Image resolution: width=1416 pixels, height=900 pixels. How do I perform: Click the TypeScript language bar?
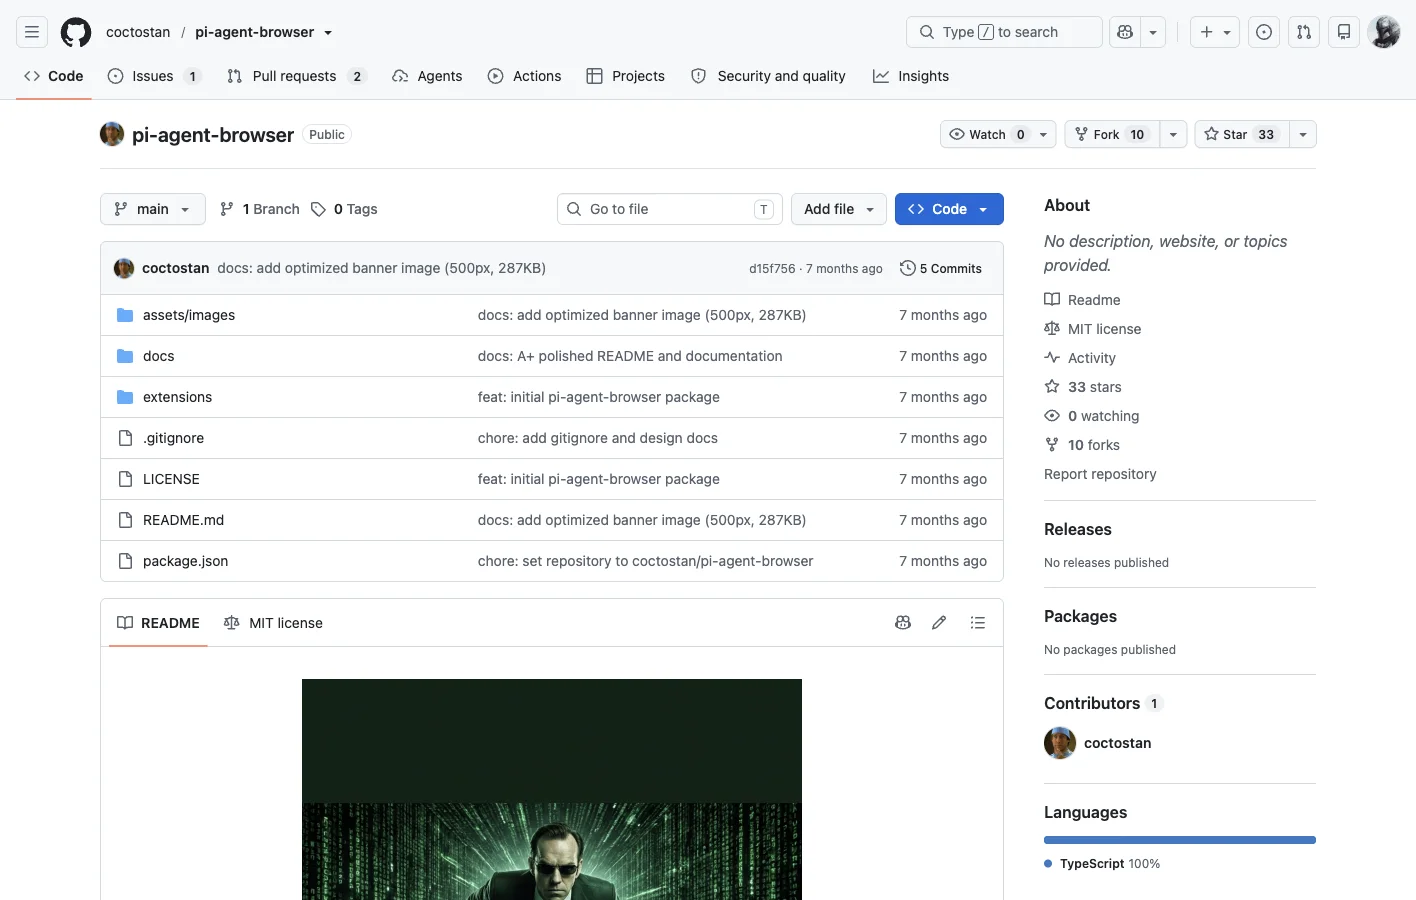pos(1180,840)
